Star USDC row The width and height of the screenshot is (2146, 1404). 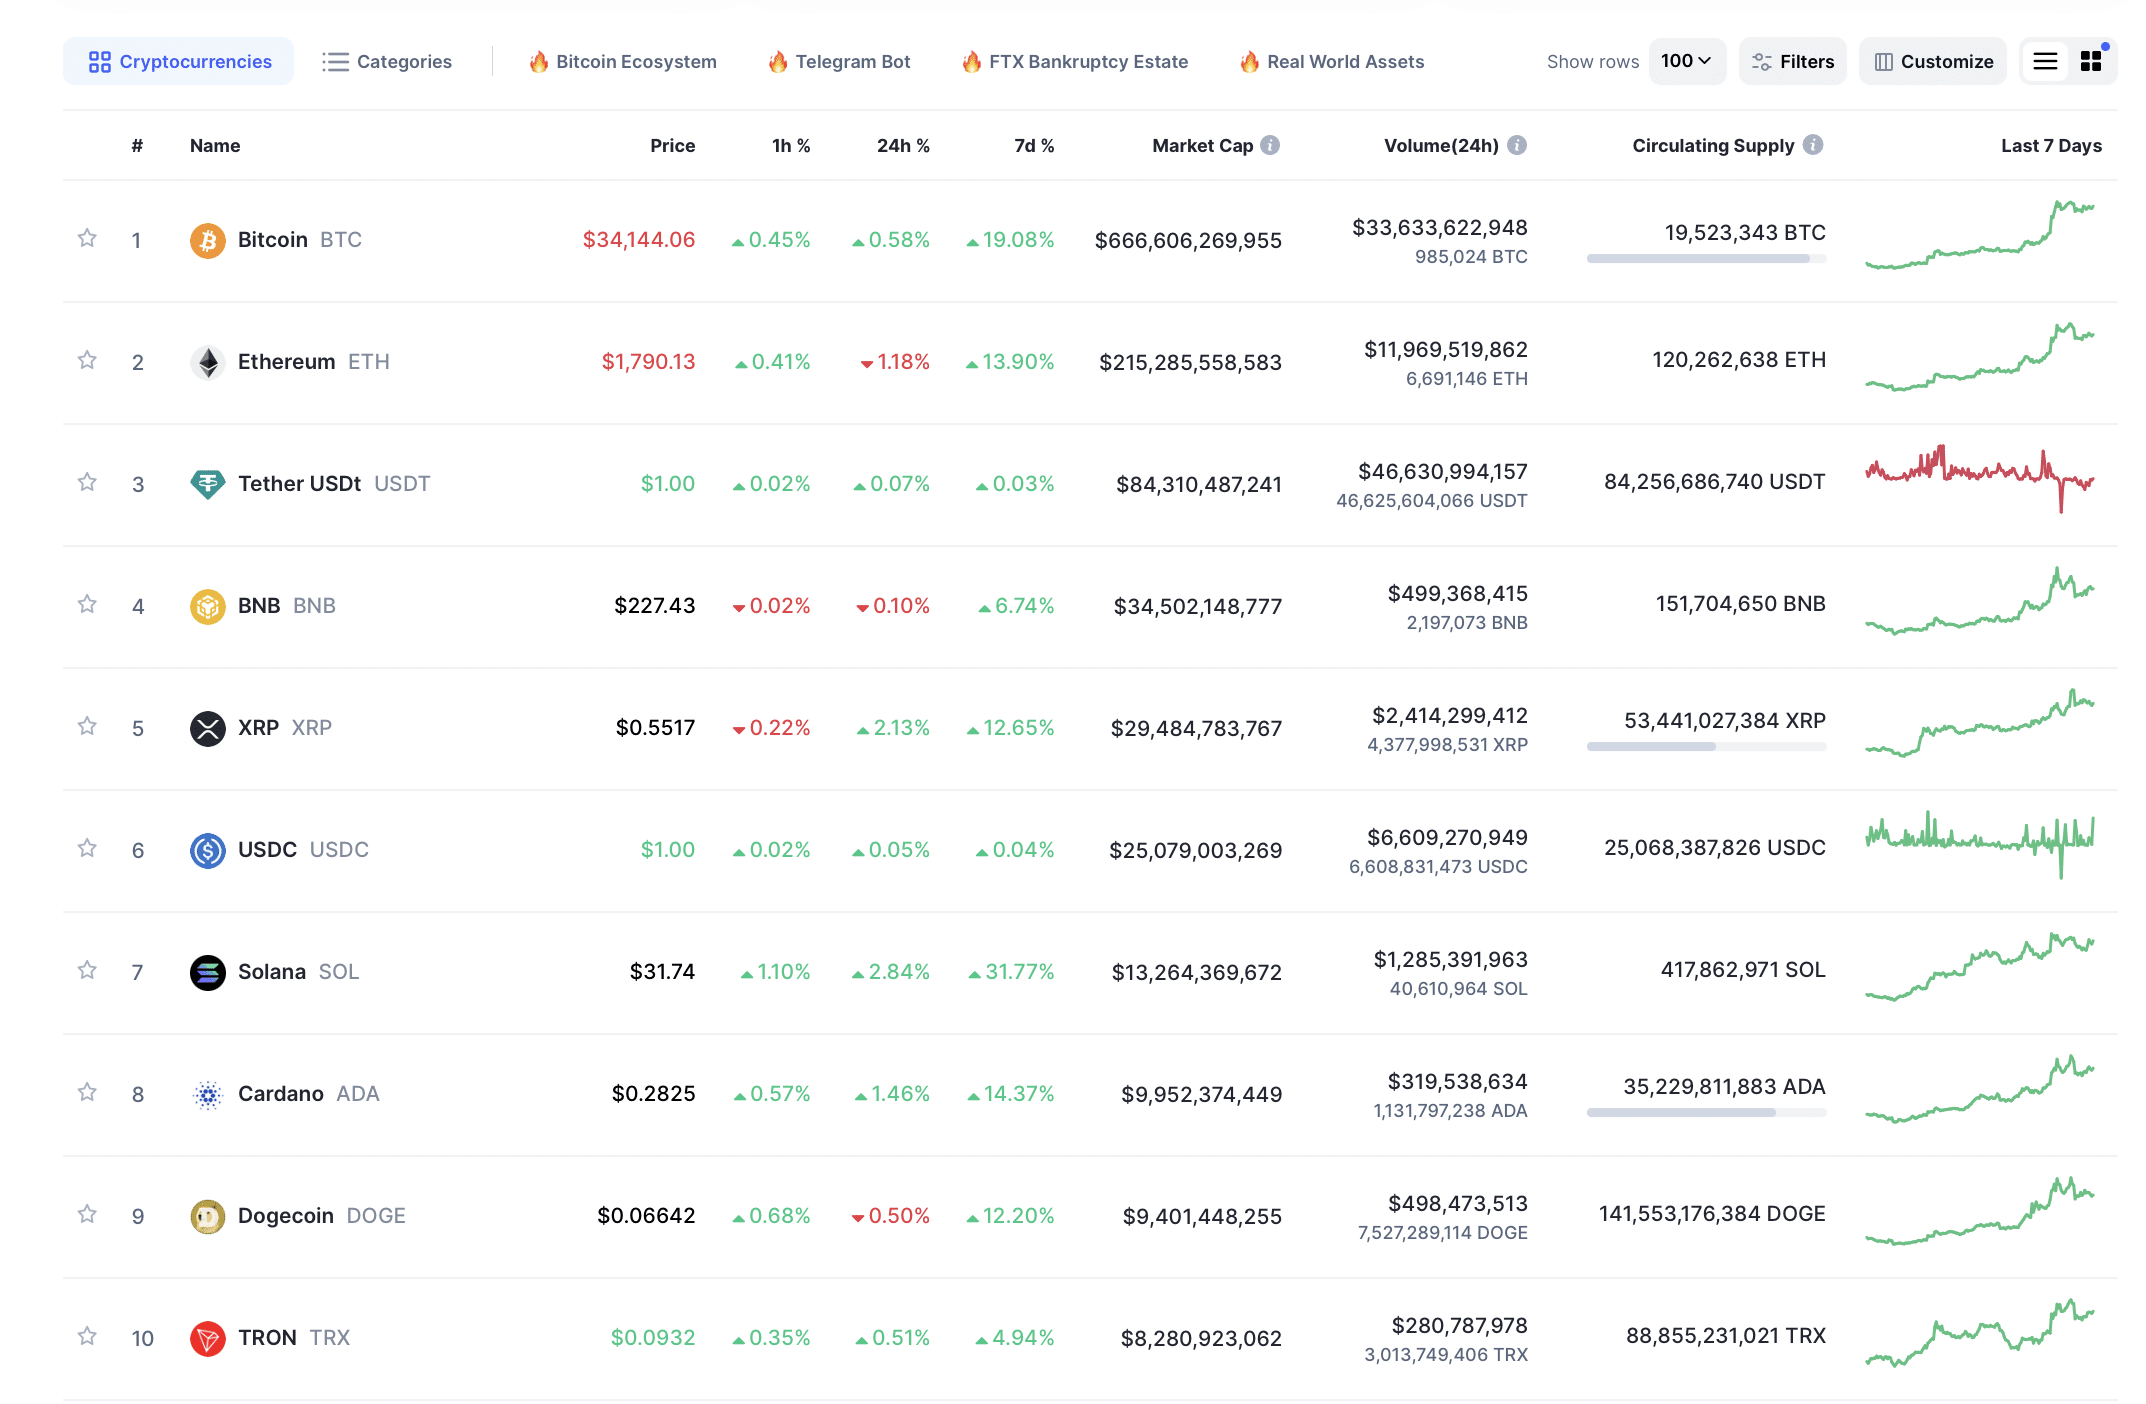pyautogui.click(x=87, y=848)
